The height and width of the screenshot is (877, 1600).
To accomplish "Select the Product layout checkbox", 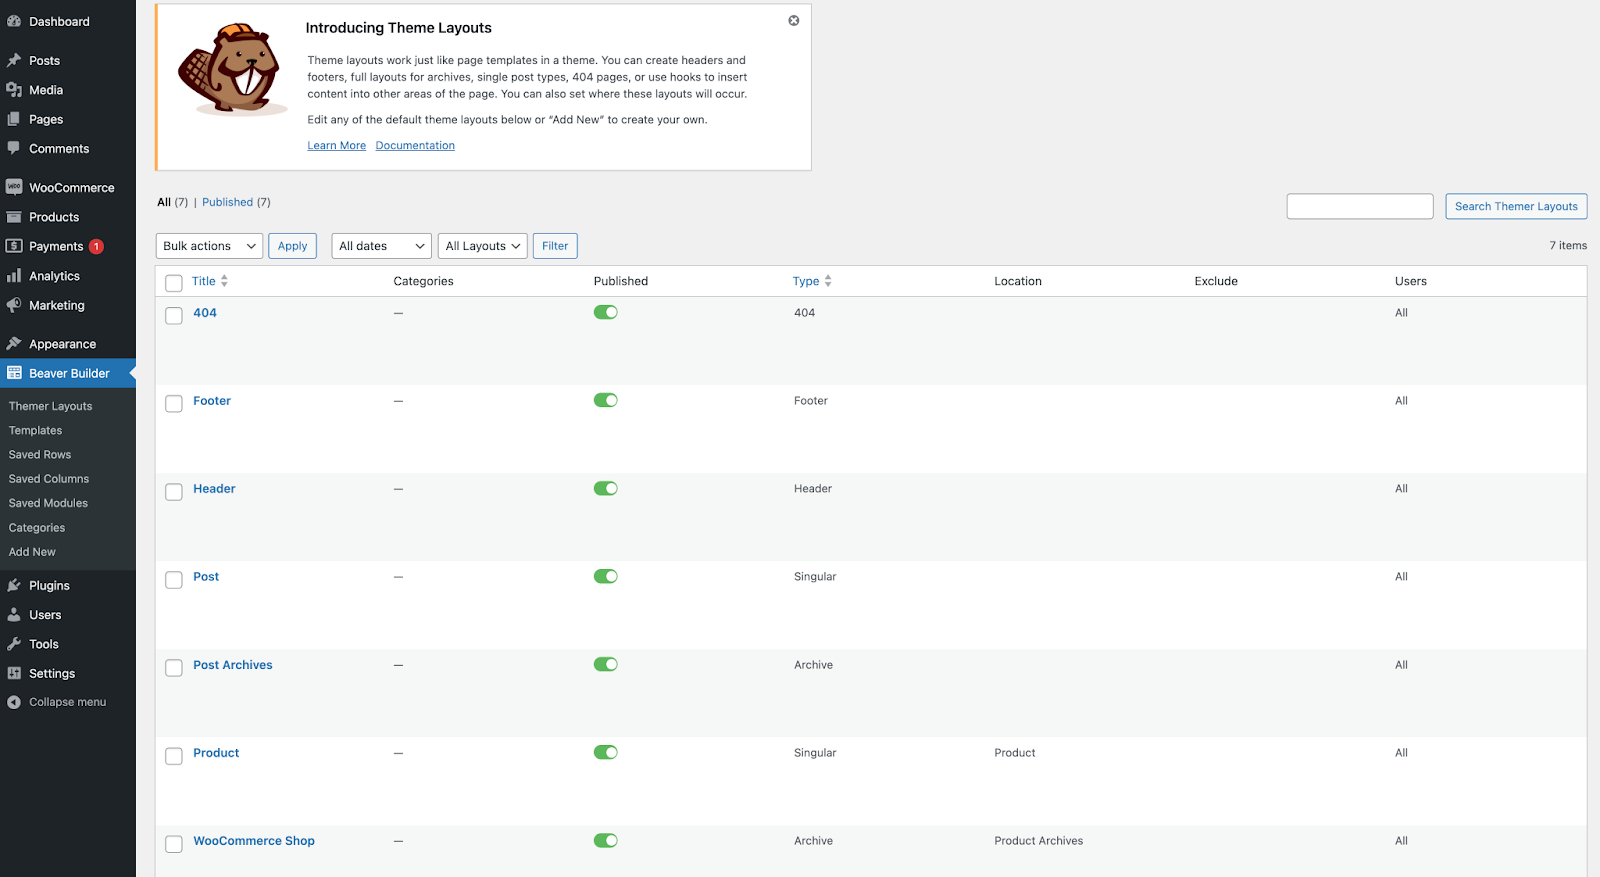I will pyautogui.click(x=174, y=755).
